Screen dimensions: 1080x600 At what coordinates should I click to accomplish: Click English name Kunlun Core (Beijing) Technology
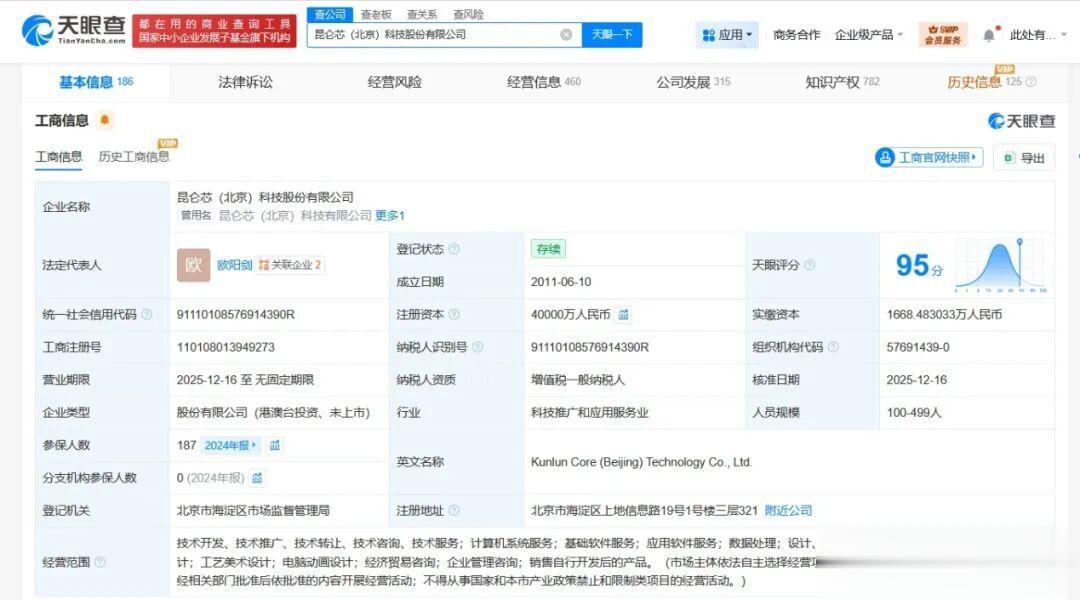pyautogui.click(x=641, y=462)
